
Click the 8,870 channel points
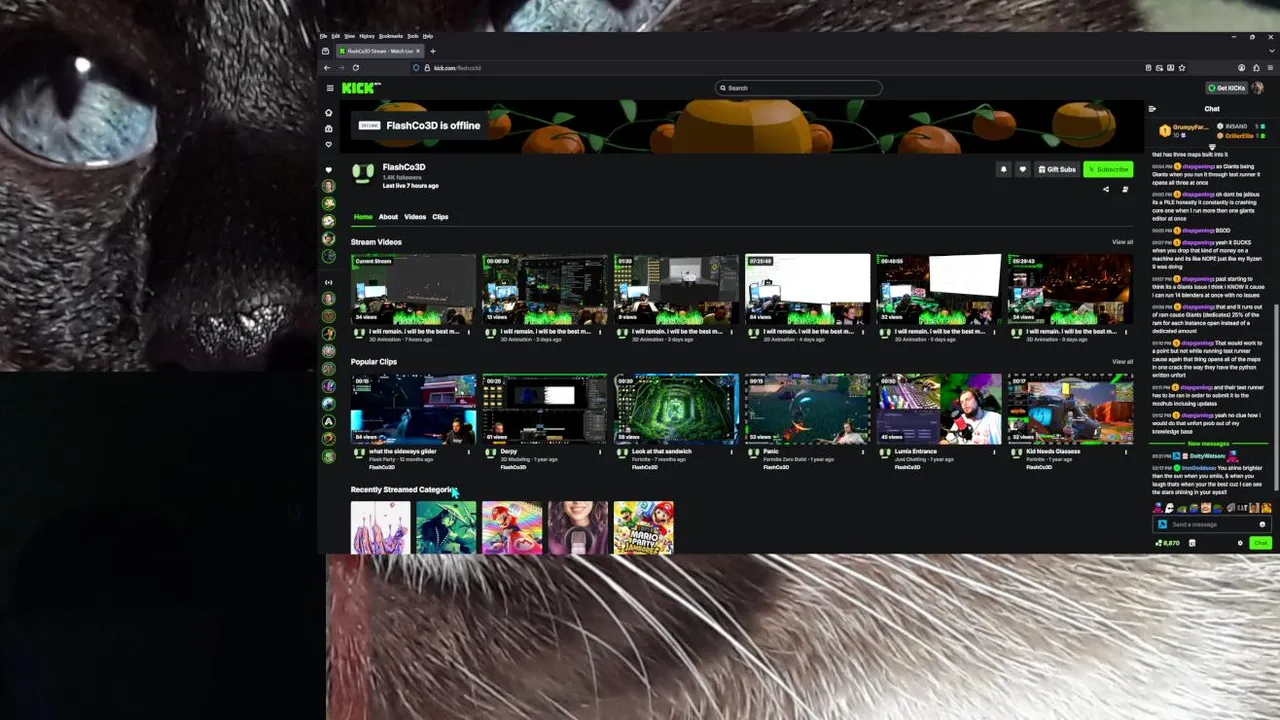pyautogui.click(x=1167, y=543)
